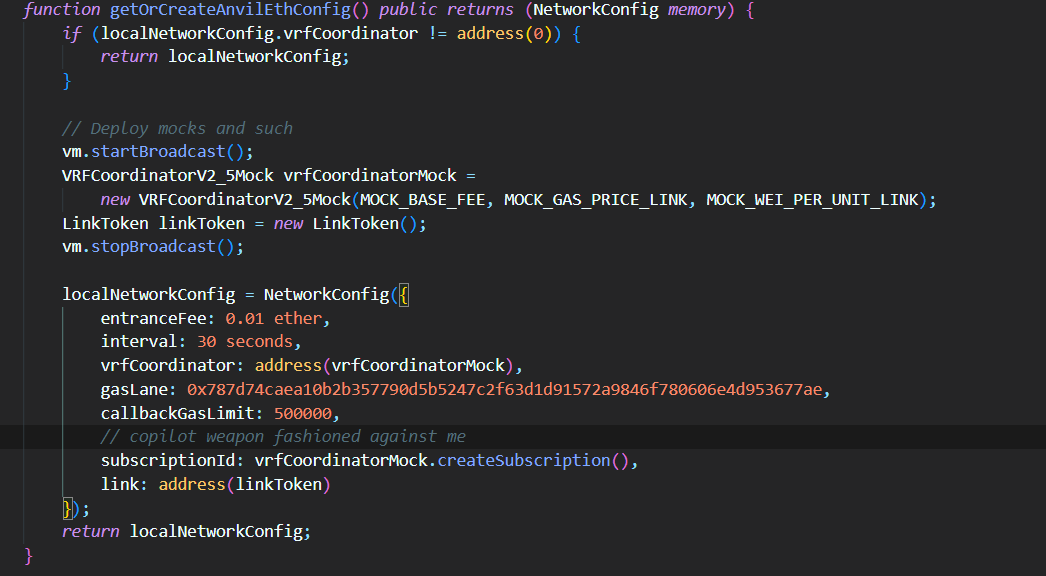1046x576 pixels.
Task: Click the MOCK_BASE_FEE argument
Action: pyautogui.click(x=422, y=200)
